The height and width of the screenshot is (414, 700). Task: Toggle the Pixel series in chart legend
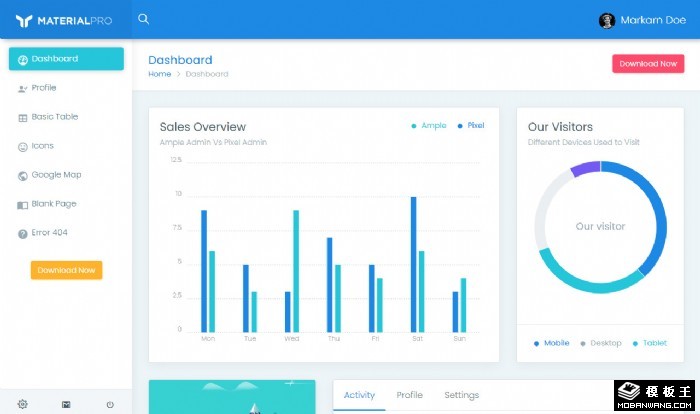[x=471, y=126]
